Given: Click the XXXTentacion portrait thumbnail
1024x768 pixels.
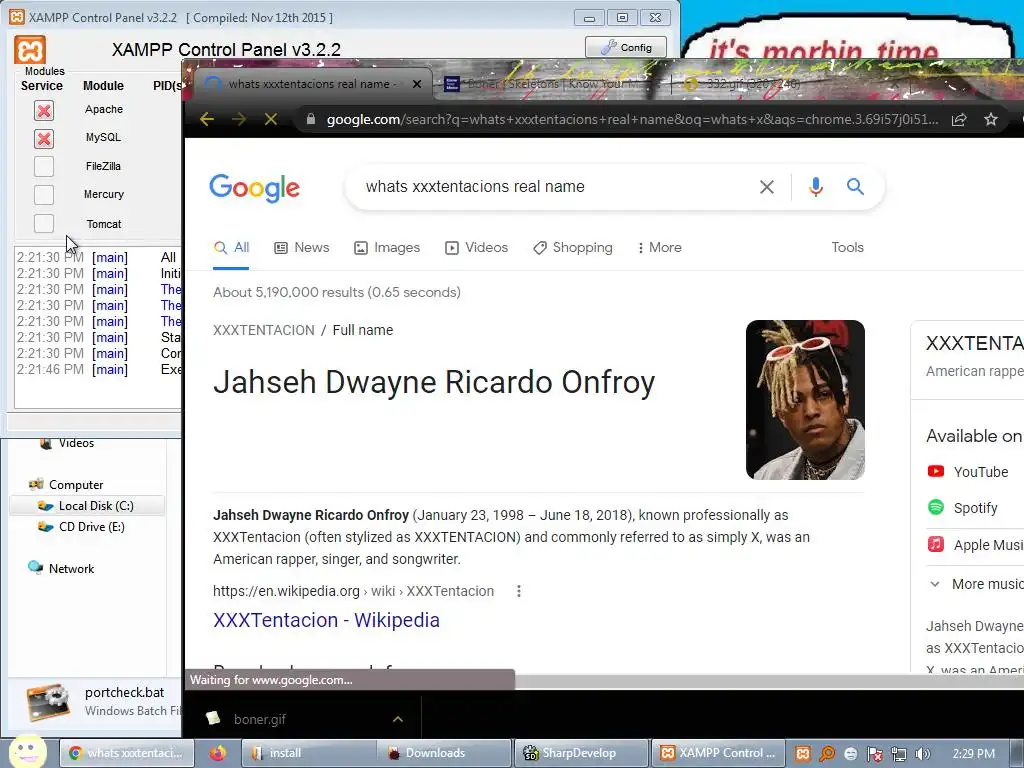Looking at the screenshot, I should (805, 400).
